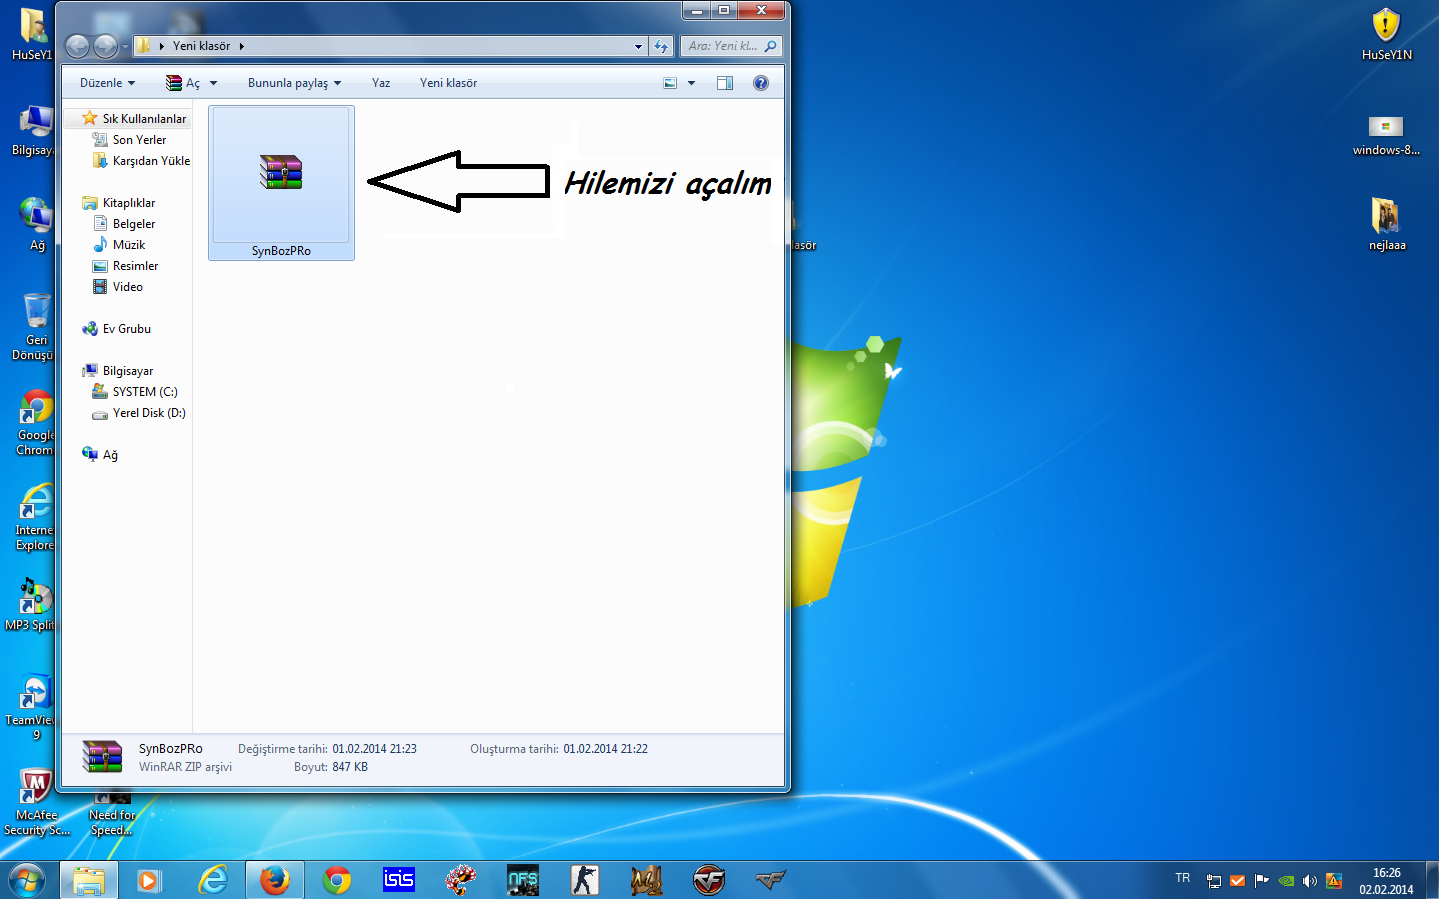Close the Yeni klasör Explorer window
Screen dimensions: 1439x899
coord(762,10)
